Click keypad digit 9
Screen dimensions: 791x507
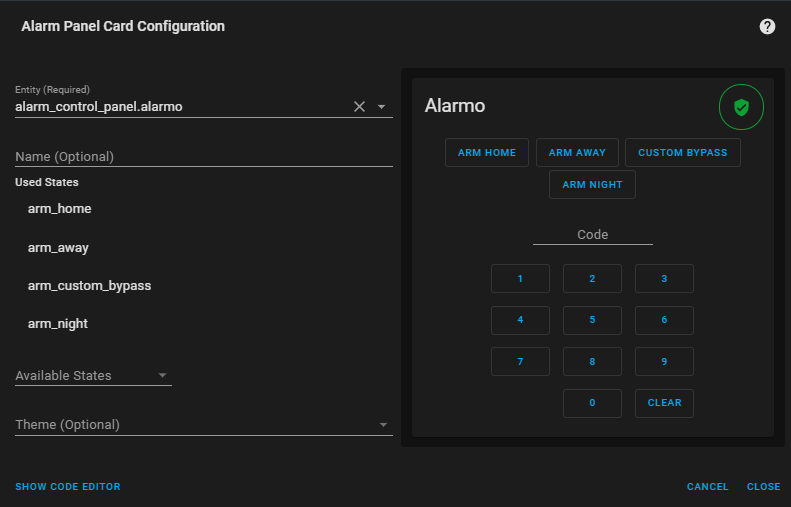coord(664,361)
